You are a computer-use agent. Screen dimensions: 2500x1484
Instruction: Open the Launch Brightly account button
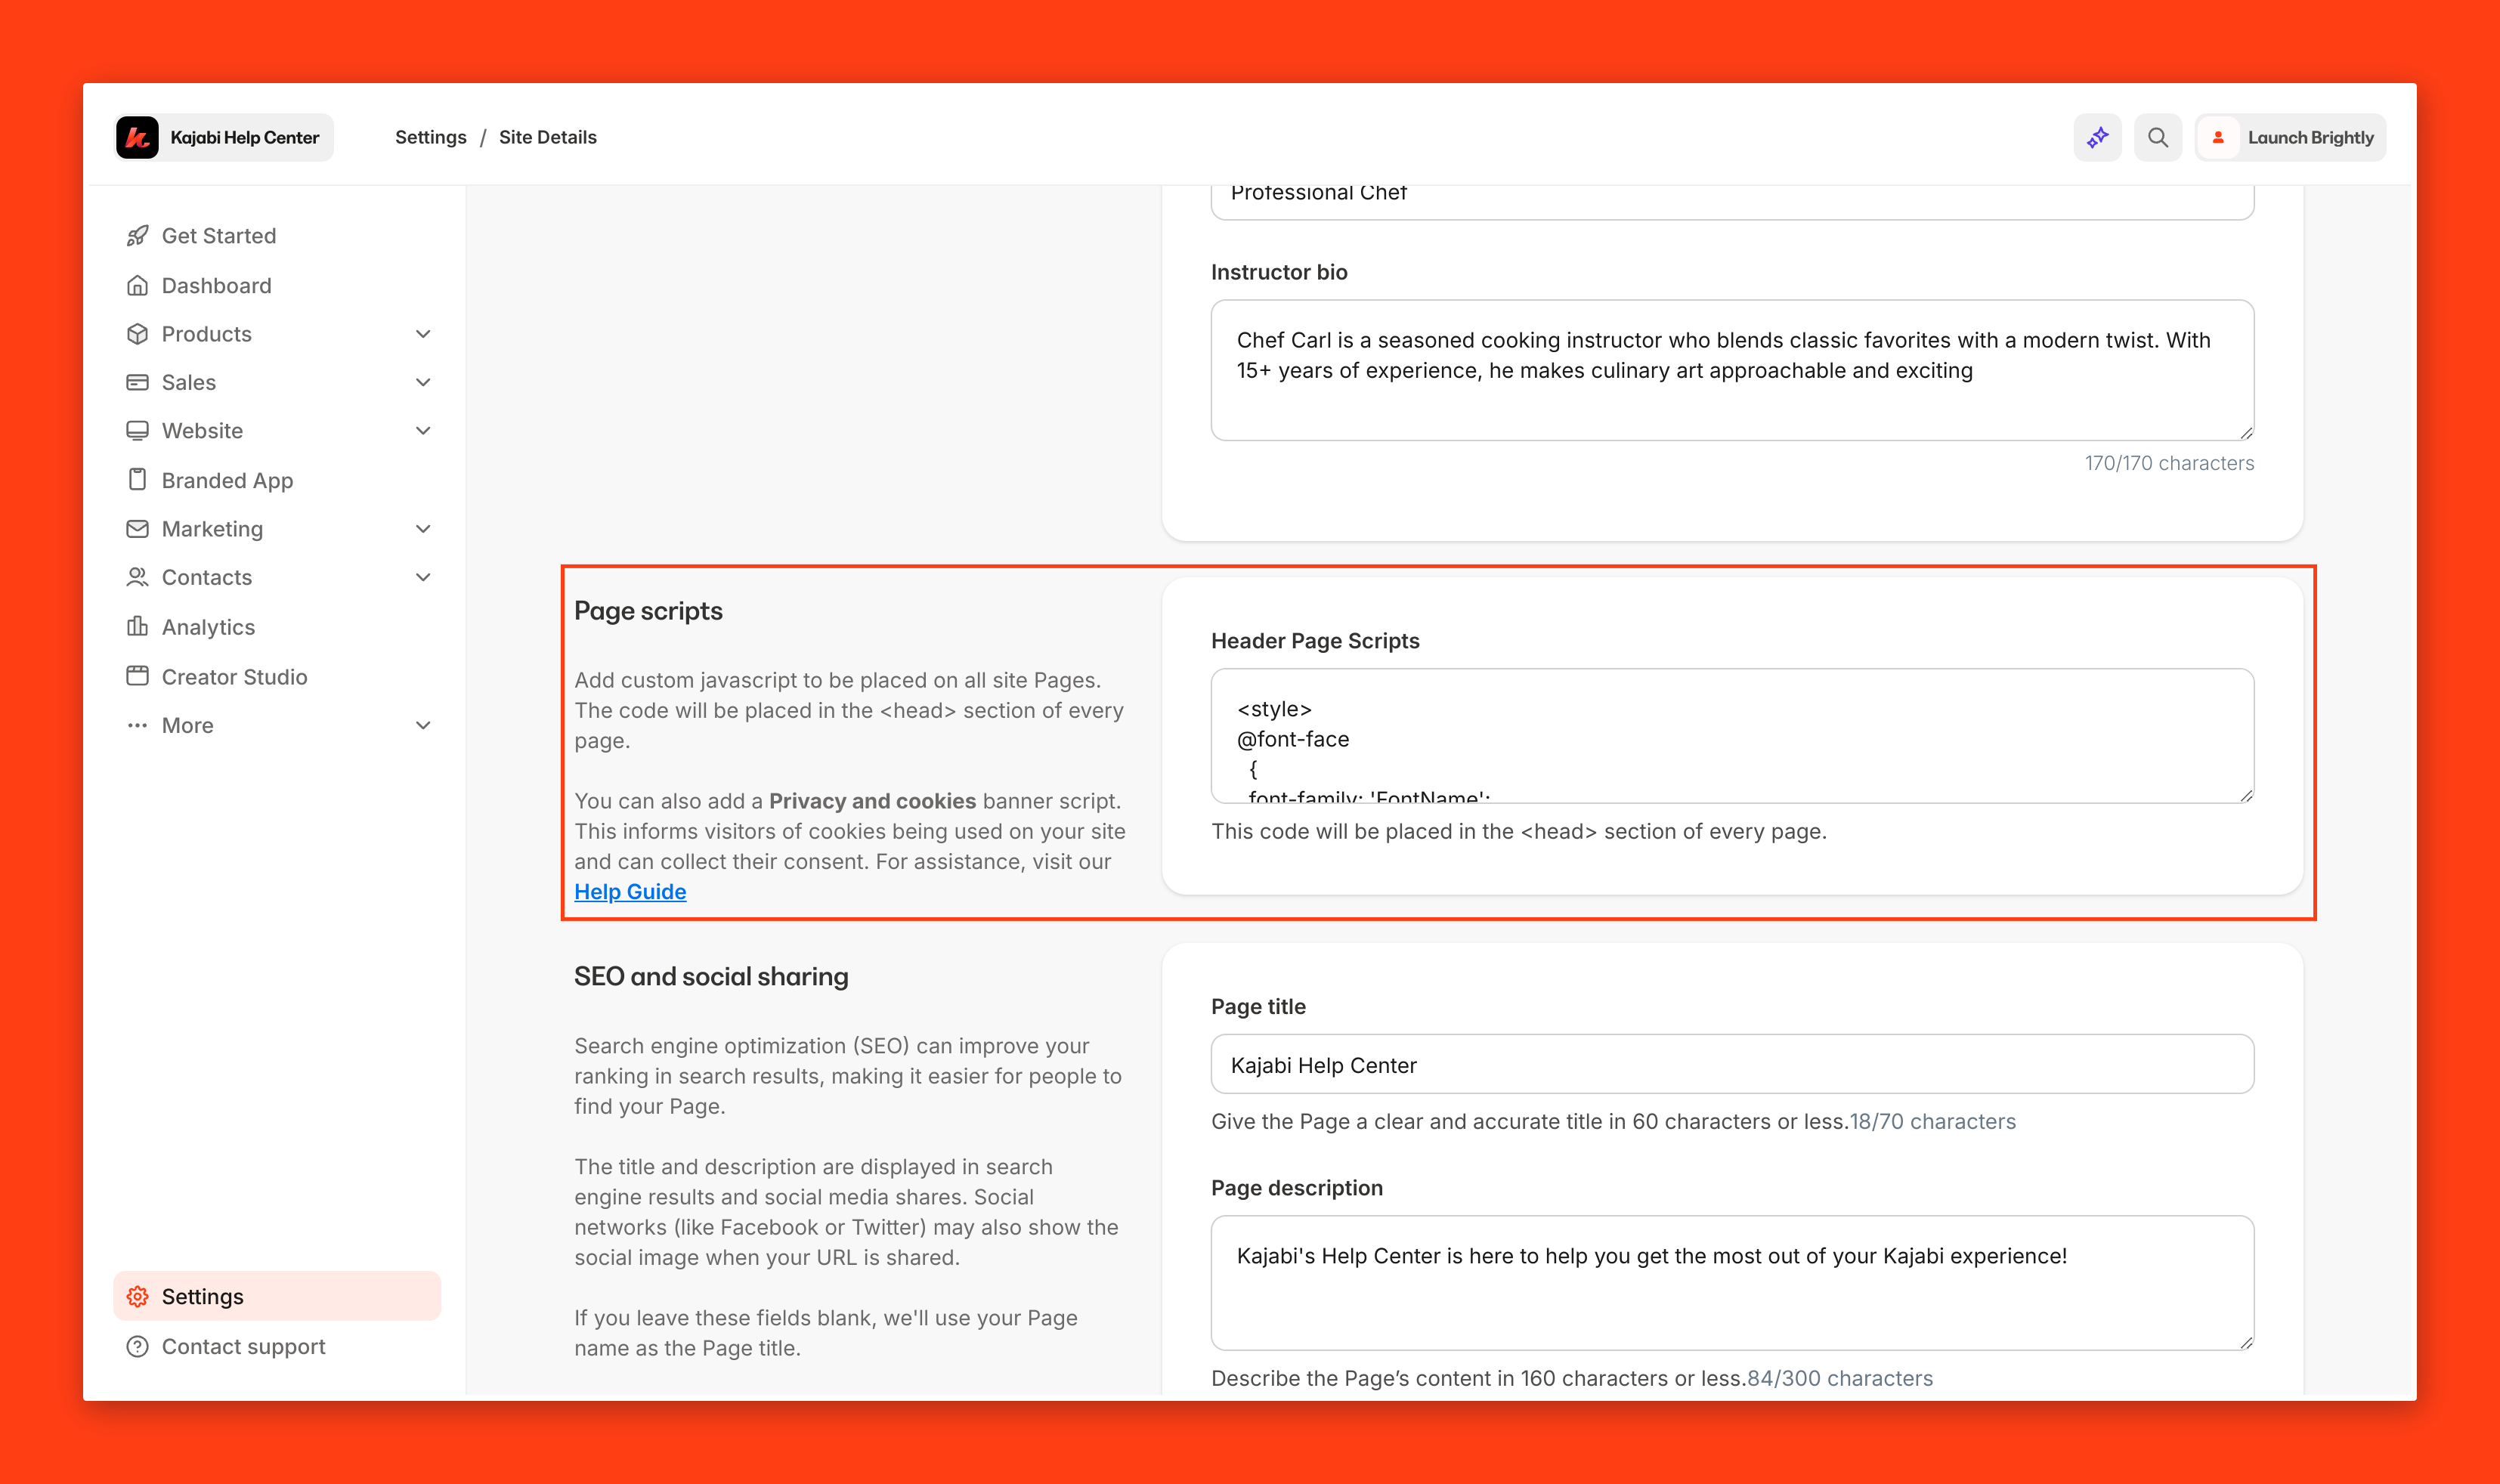tap(2291, 137)
